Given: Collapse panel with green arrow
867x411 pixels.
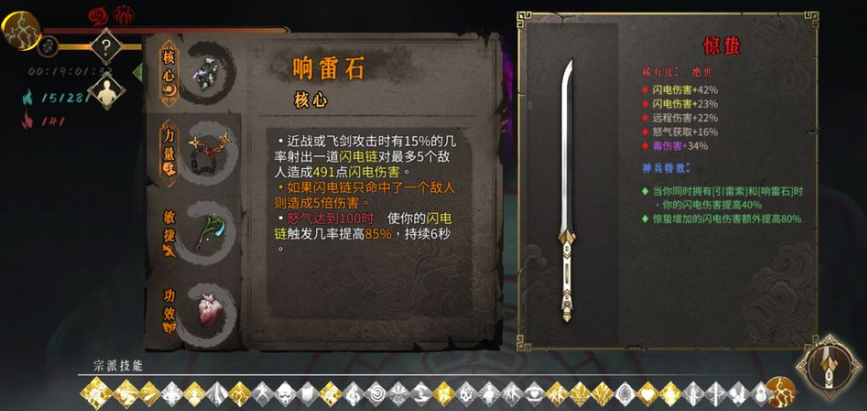Looking at the screenshot, I should point(138,71).
